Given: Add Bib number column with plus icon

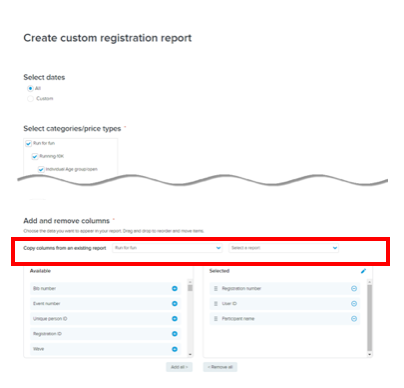Looking at the screenshot, I should (174, 288).
